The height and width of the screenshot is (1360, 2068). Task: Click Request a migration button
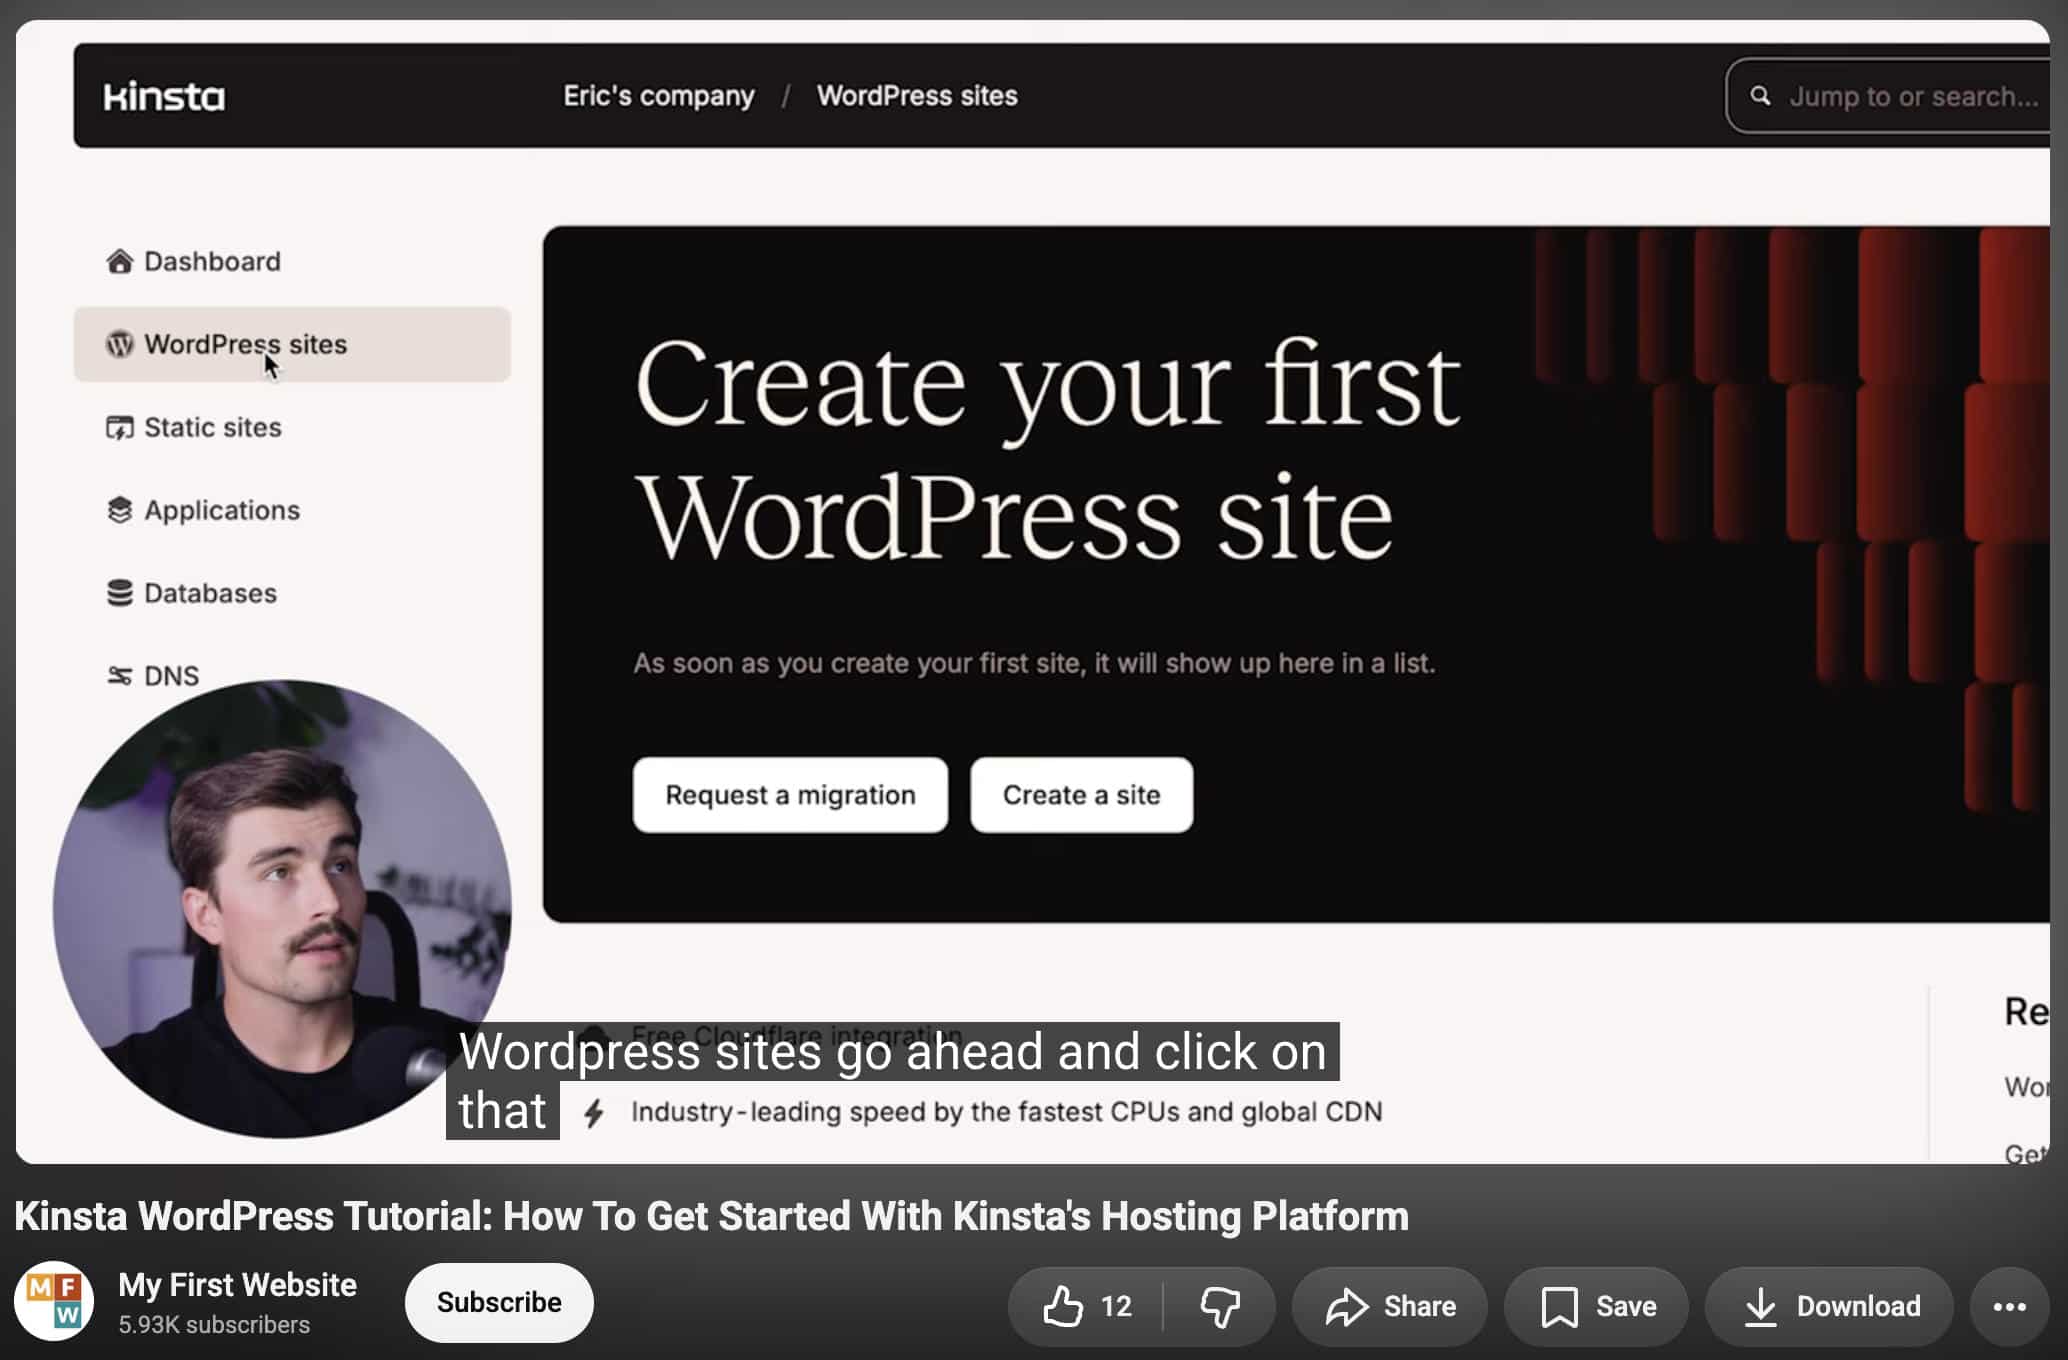(x=790, y=795)
